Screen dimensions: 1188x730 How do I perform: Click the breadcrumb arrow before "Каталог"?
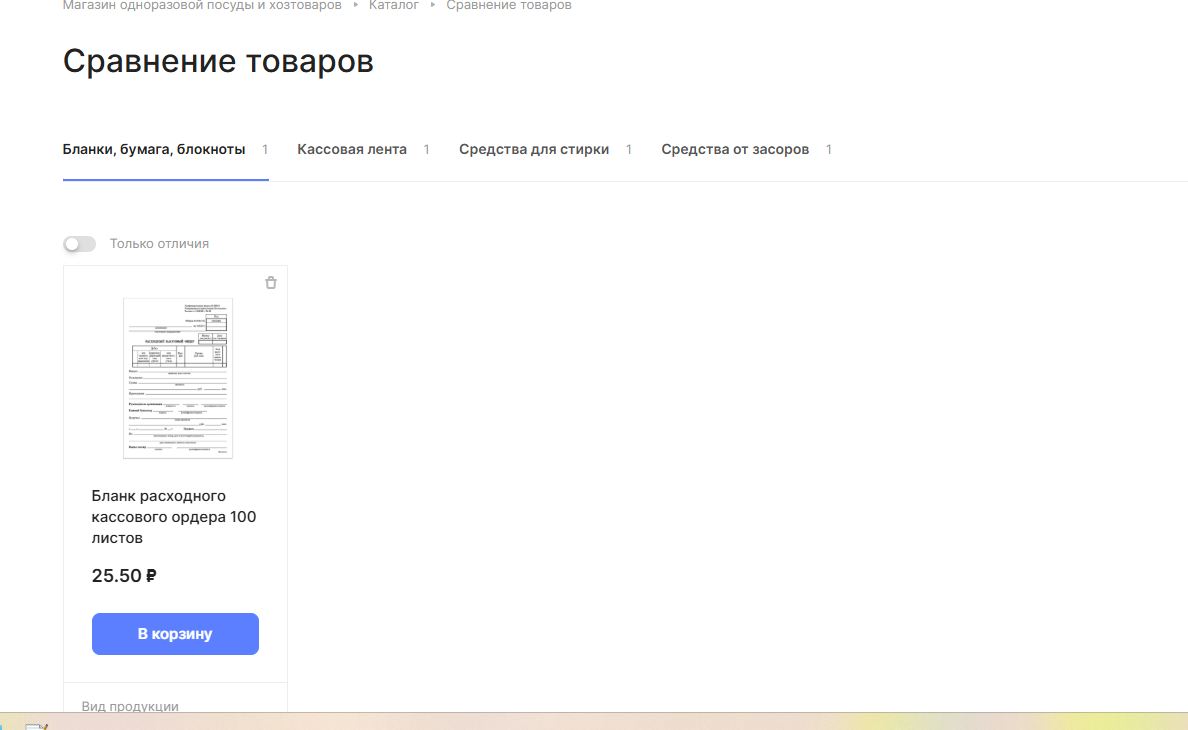pyautogui.click(x=355, y=6)
